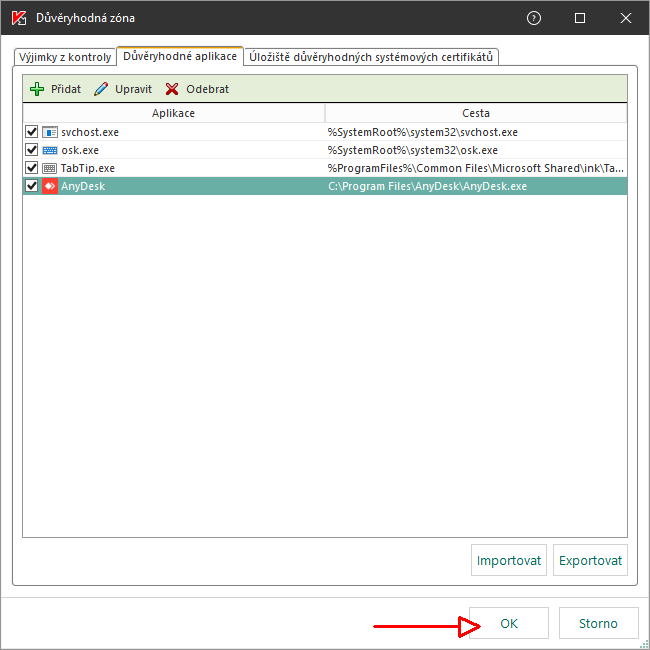Sort by the Cesta column header
The width and height of the screenshot is (650, 650).
476,113
